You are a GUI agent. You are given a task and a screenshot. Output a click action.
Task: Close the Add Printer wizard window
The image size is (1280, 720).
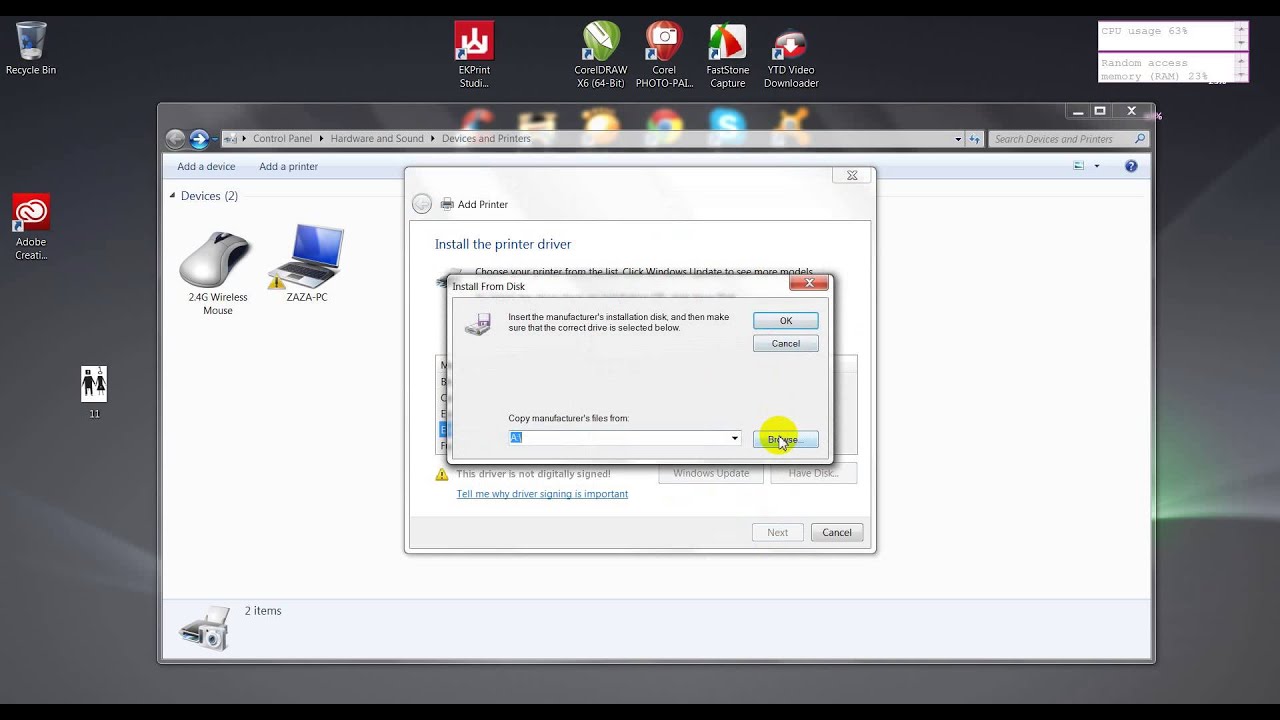pyautogui.click(x=852, y=176)
